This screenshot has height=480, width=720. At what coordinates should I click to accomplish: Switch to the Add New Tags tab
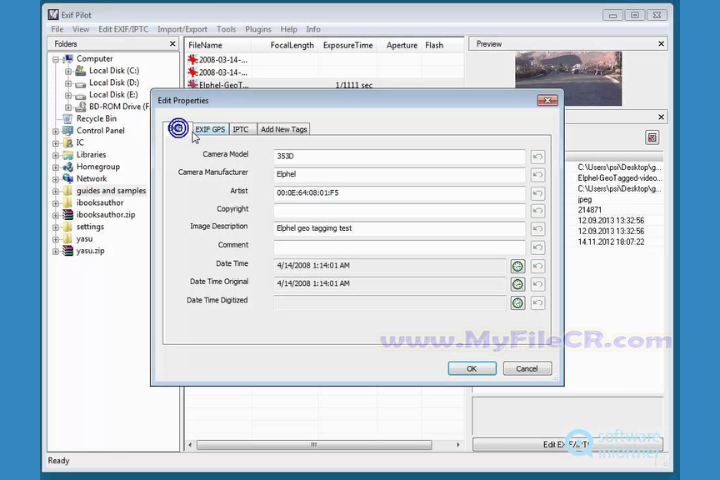click(x=284, y=129)
